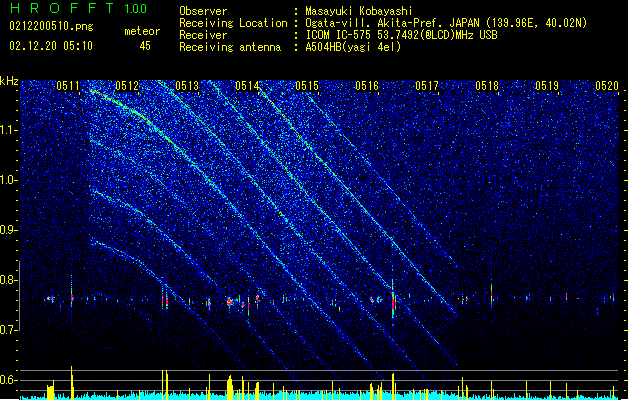Screen dimensions: 629x400
Task: Click the 0517 time marker
Action: coord(427,86)
